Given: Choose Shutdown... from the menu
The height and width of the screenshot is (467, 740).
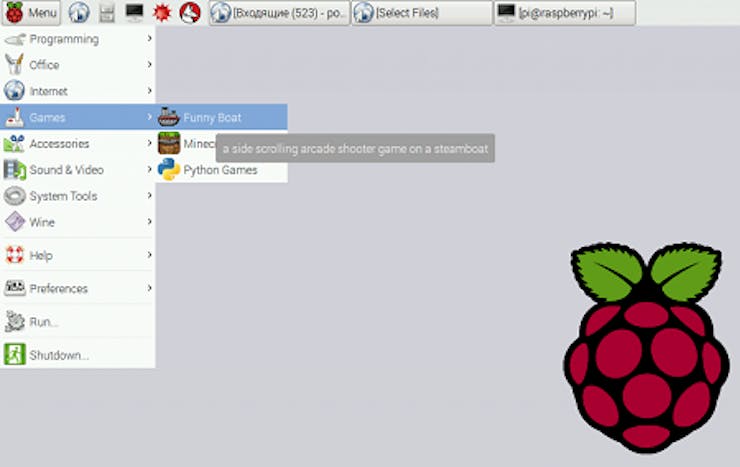Looking at the screenshot, I should (78, 355).
